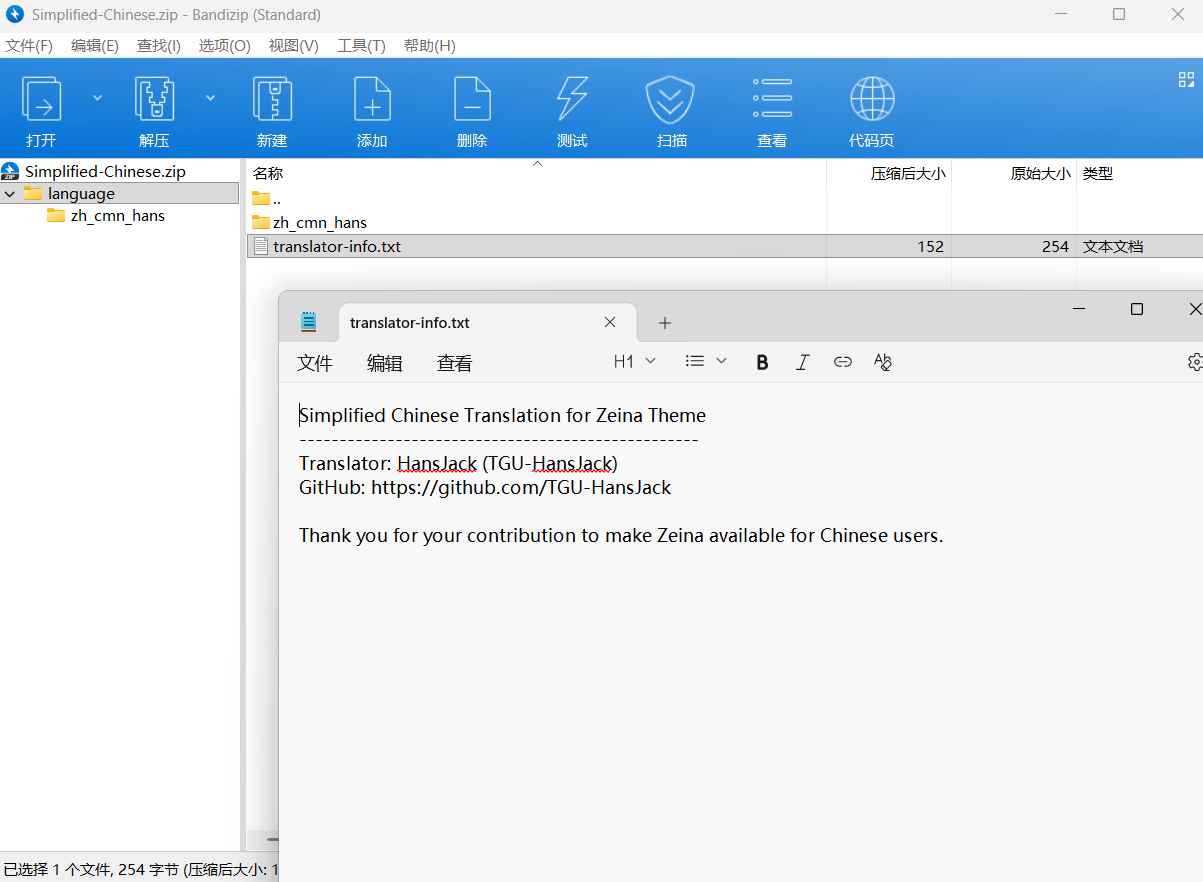This screenshot has width=1203, height=882.
Task: Select zh_cmn_hans folder in tree panel
Action: [117, 216]
